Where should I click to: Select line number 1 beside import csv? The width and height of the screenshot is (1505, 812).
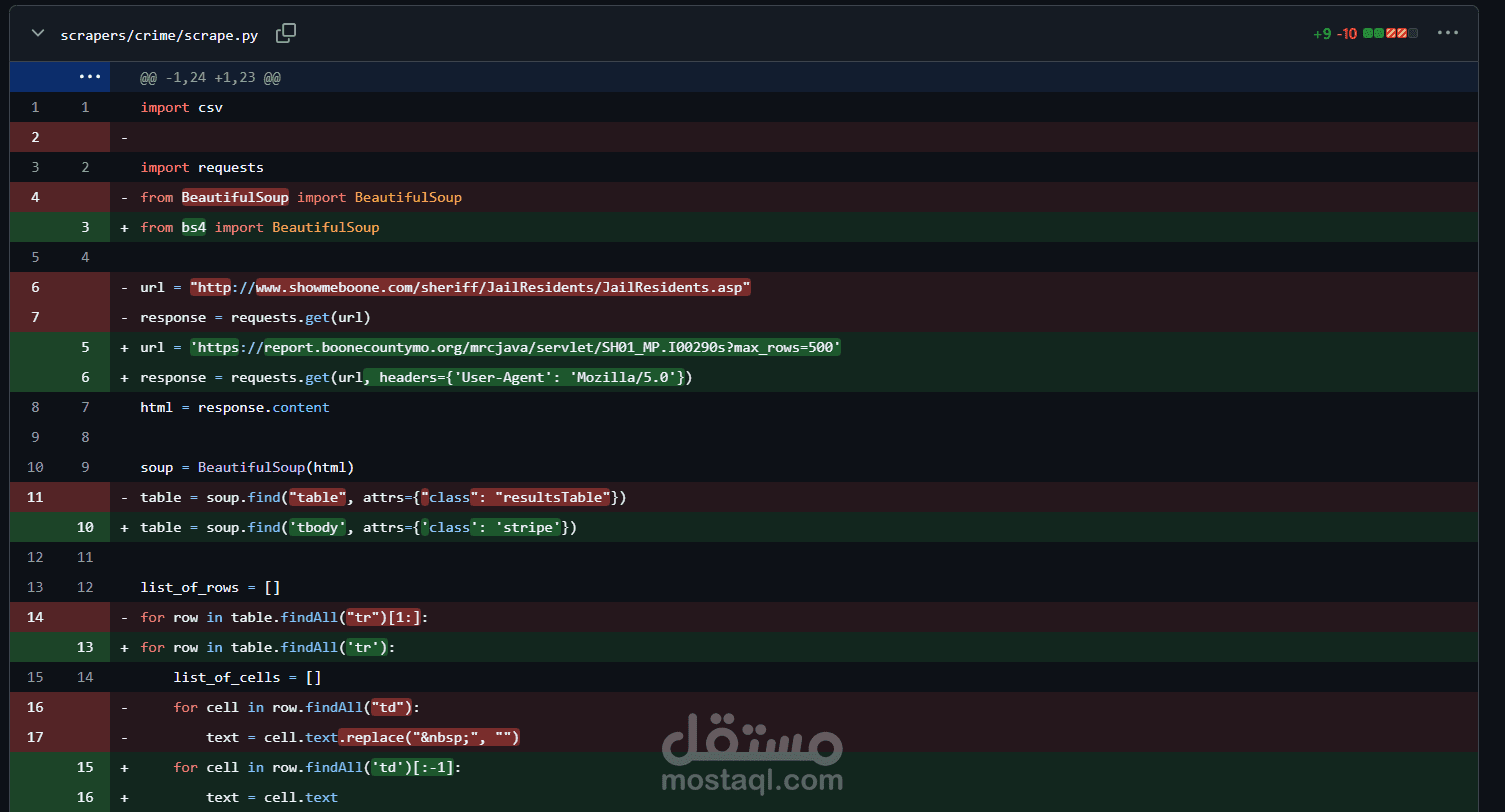(x=35, y=107)
